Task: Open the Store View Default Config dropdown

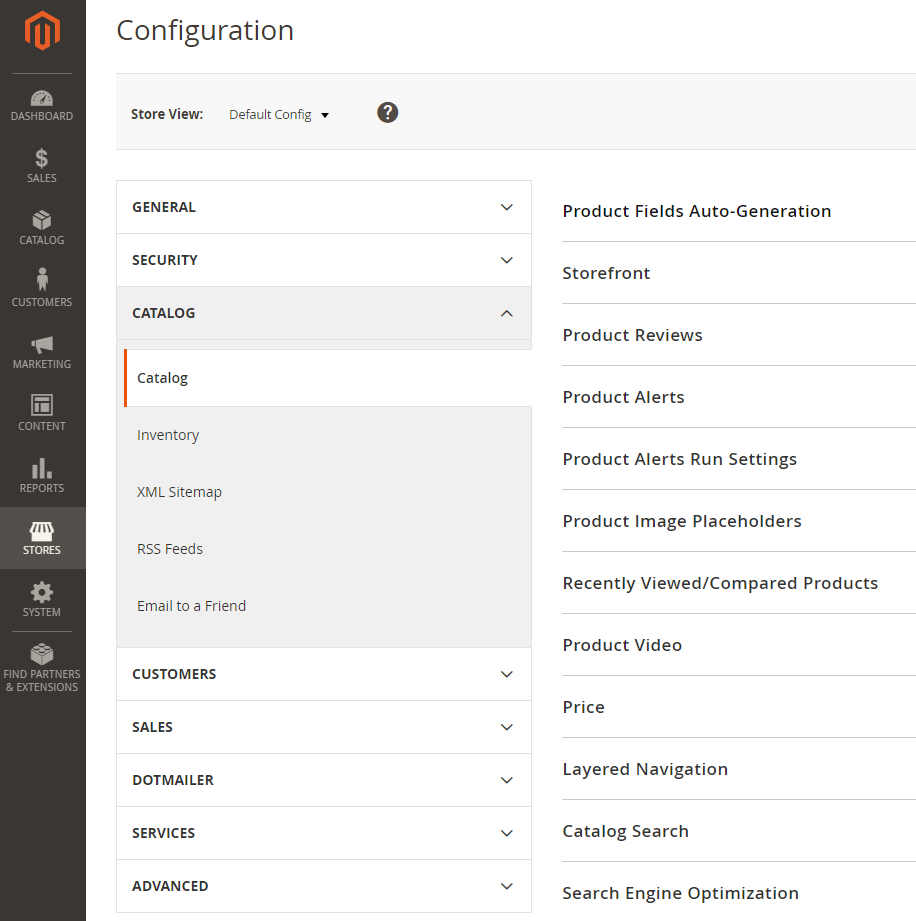Action: click(x=279, y=115)
